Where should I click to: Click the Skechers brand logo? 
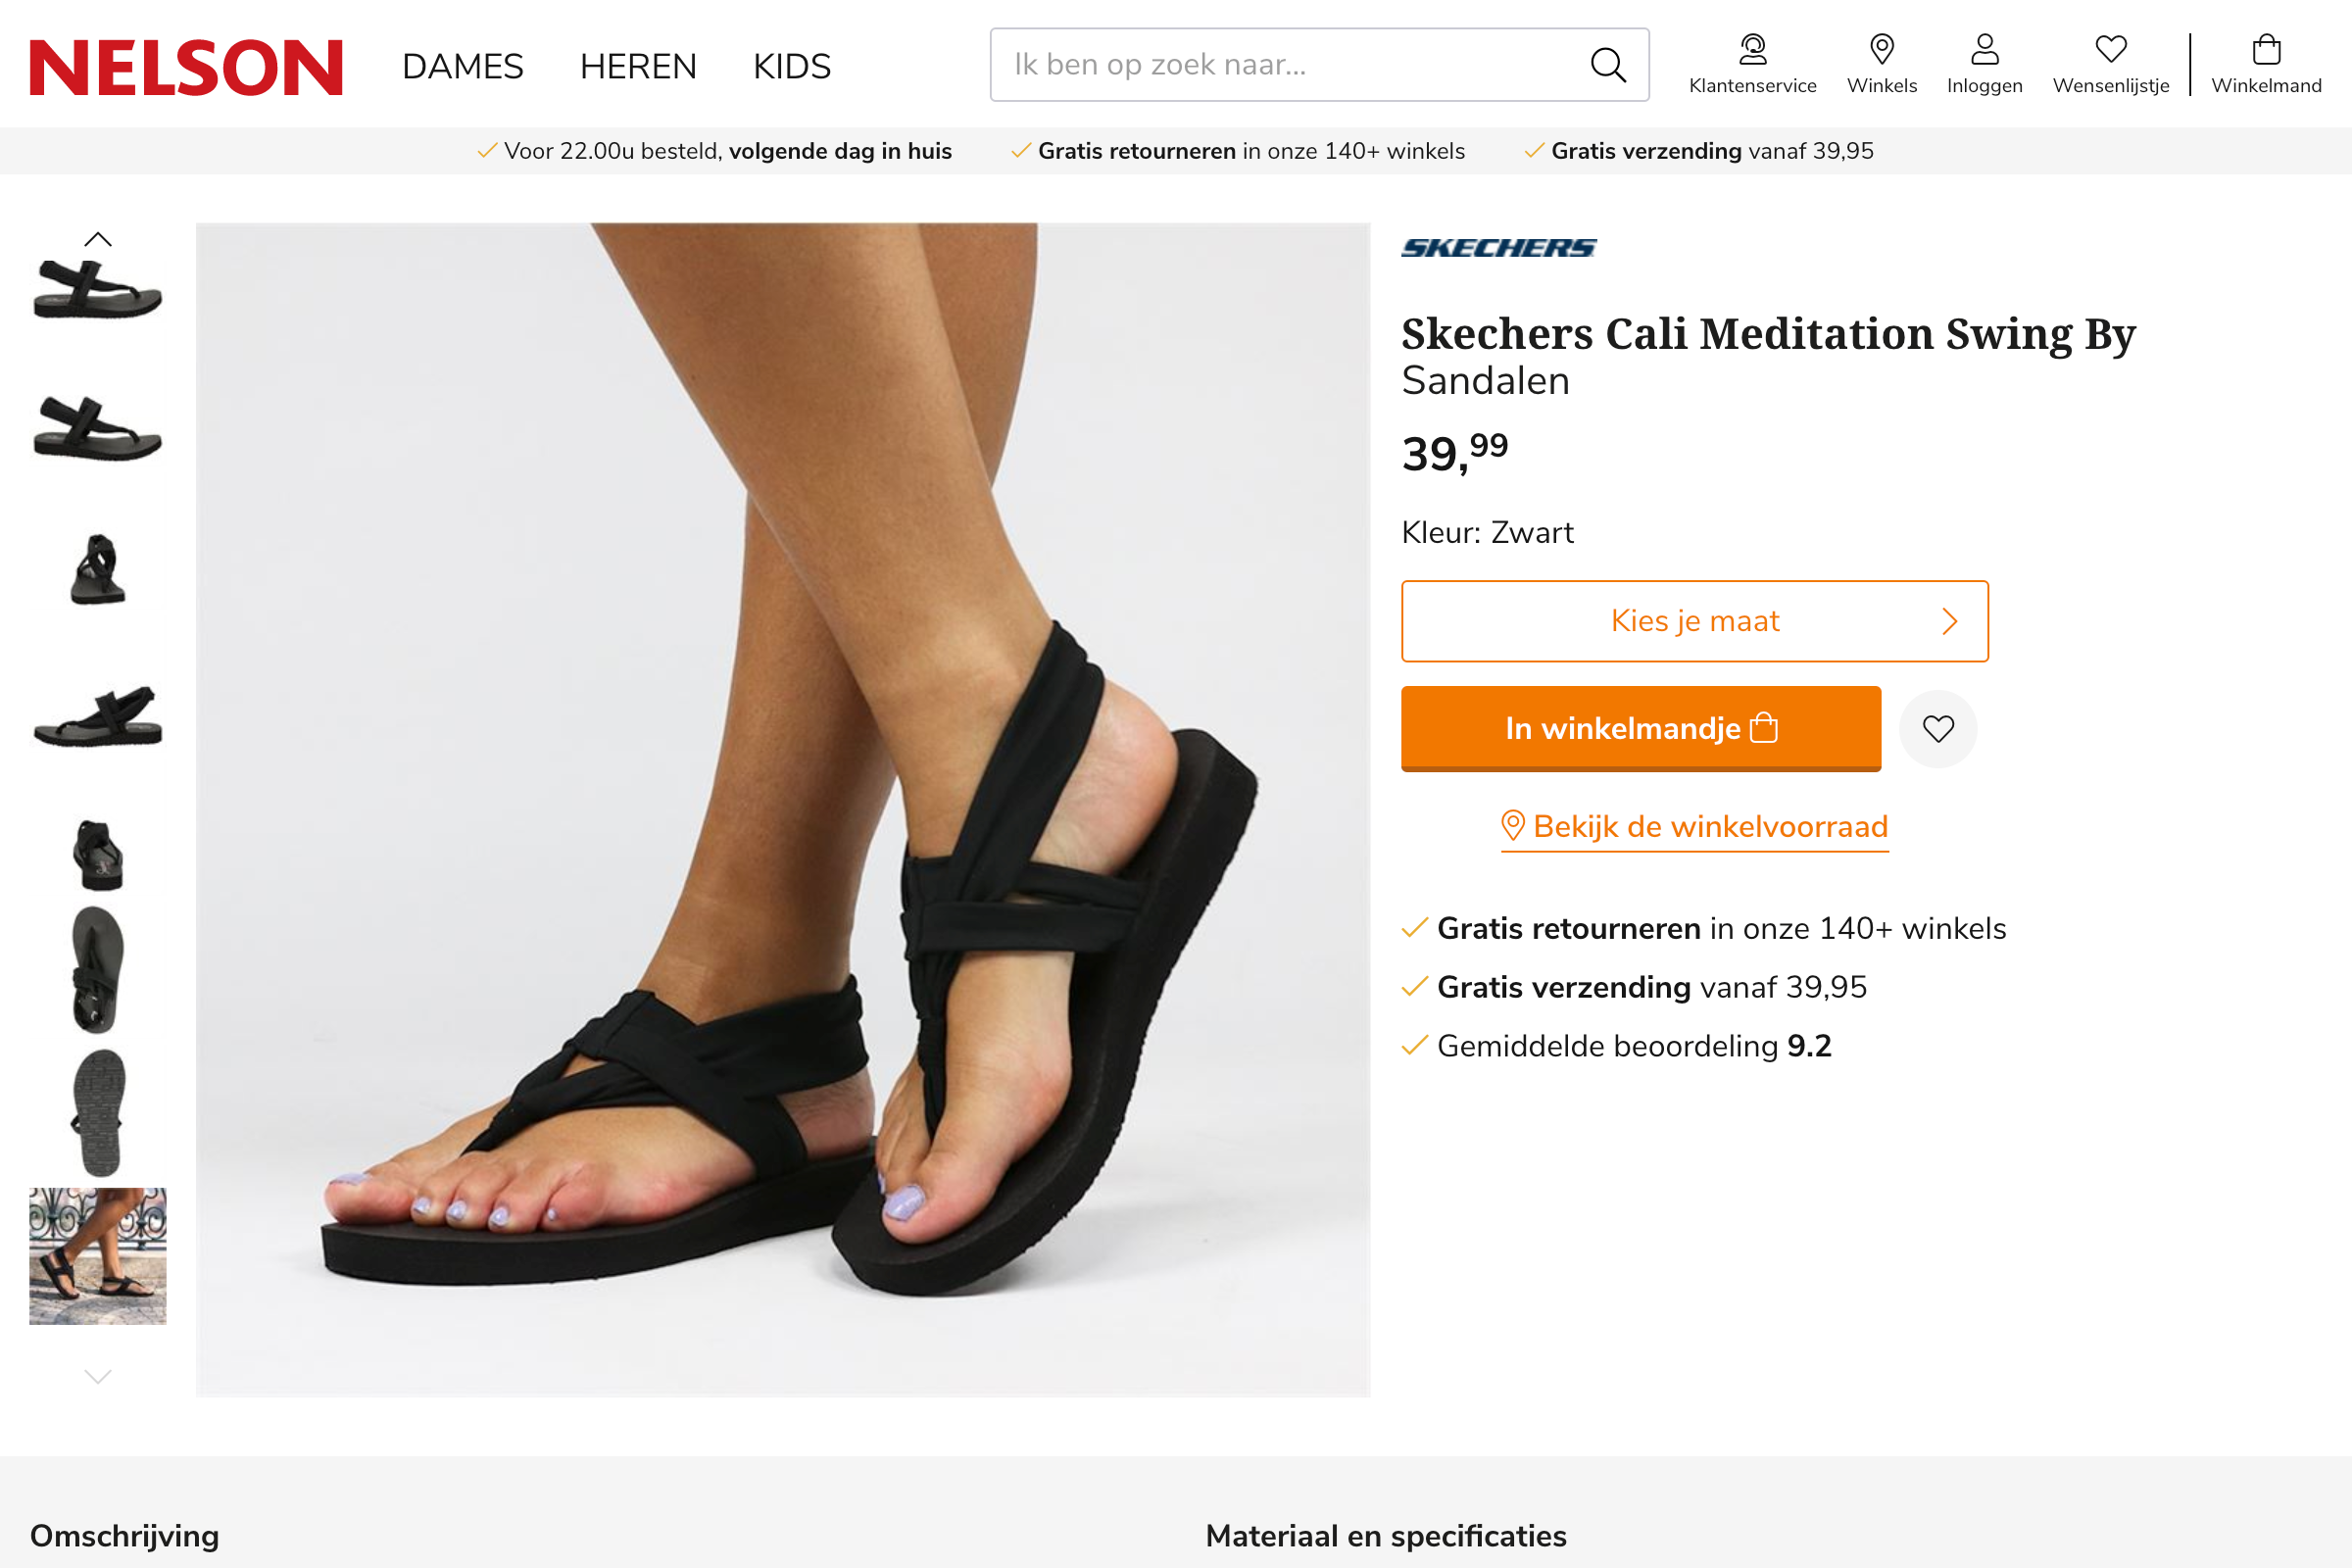tap(1498, 248)
